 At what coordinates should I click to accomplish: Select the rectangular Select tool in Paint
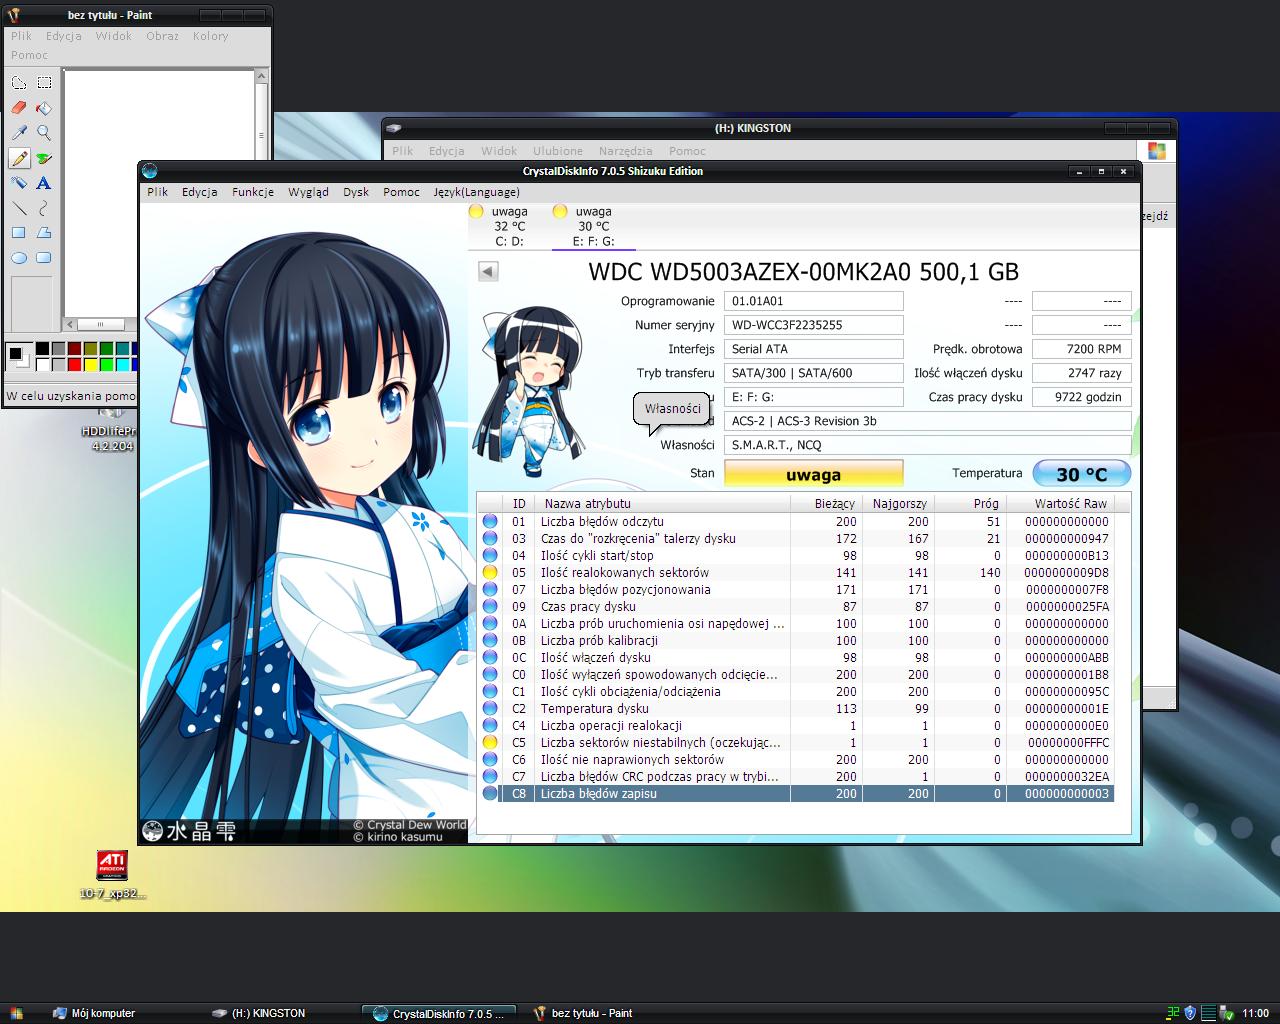coord(44,83)
